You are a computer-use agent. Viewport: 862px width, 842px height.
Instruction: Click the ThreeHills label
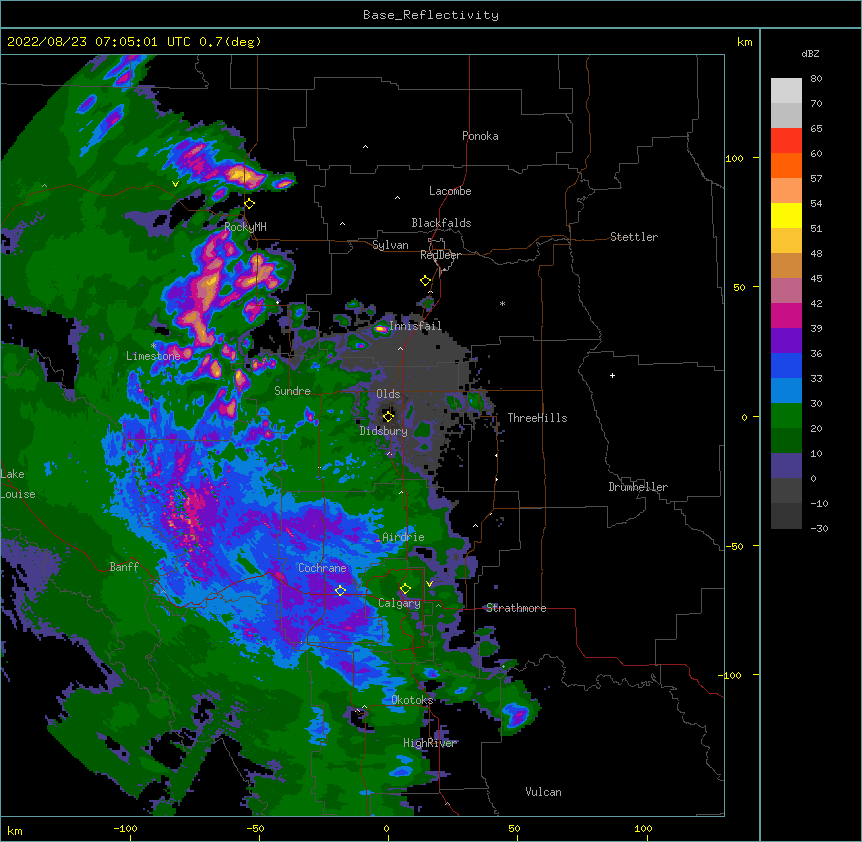(x=537, y=418)
